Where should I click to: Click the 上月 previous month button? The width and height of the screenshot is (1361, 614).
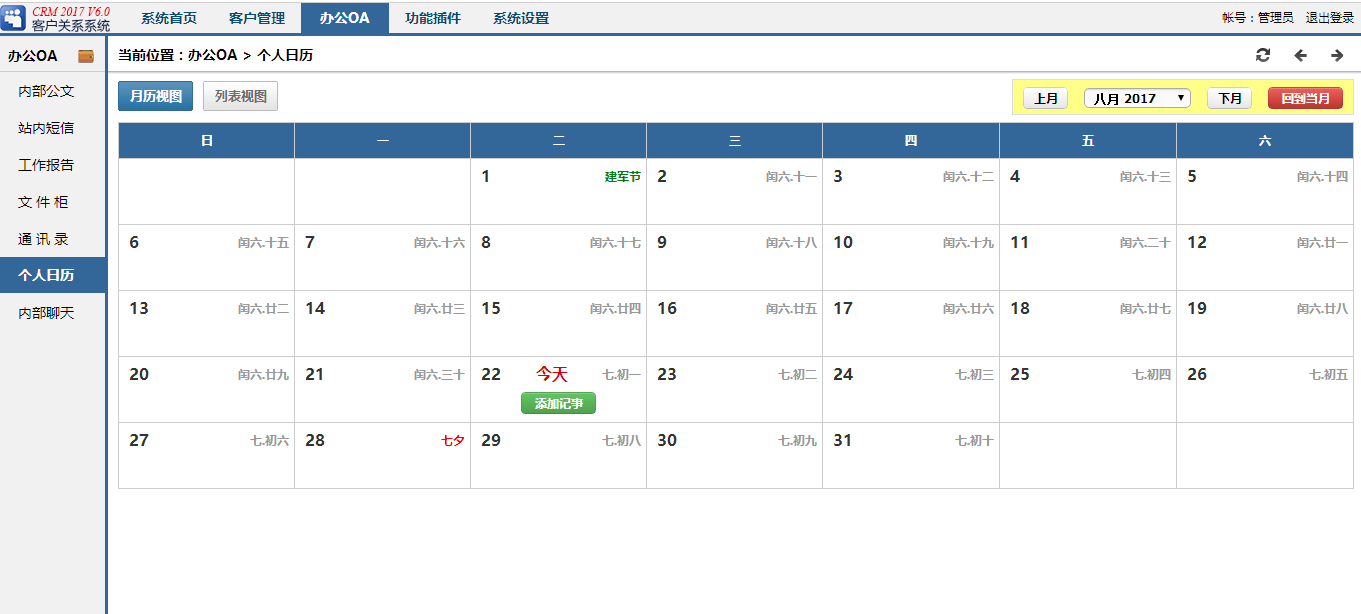pos(1045,98)
